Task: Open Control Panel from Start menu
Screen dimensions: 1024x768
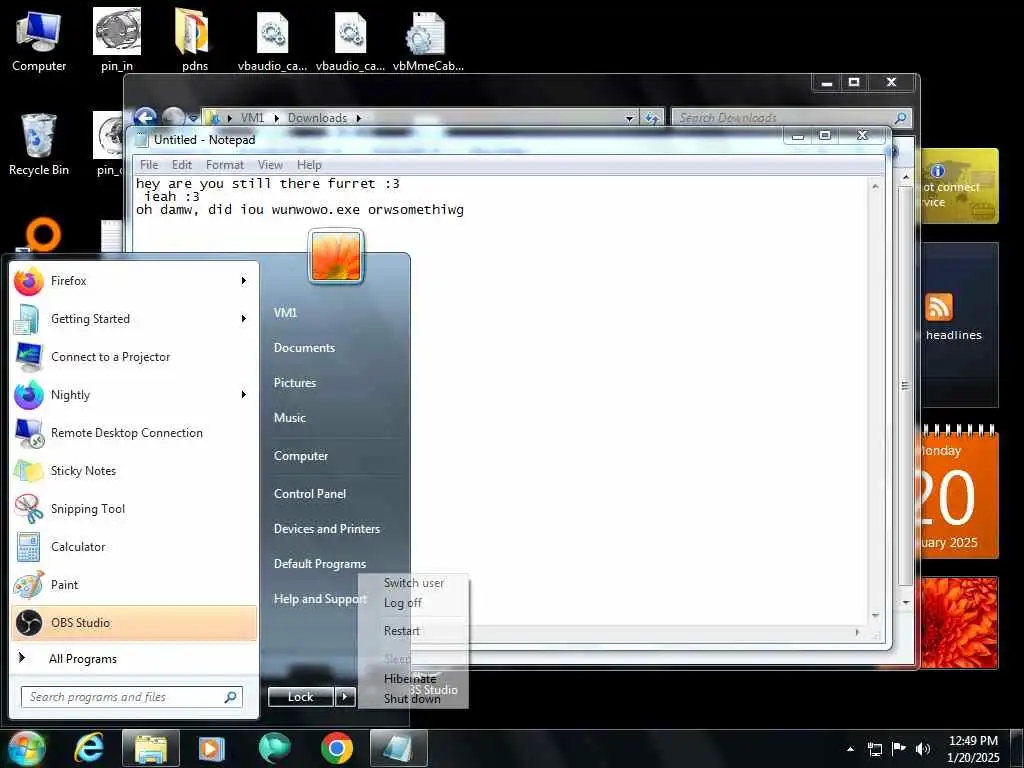Action: [x=310, y=494]
